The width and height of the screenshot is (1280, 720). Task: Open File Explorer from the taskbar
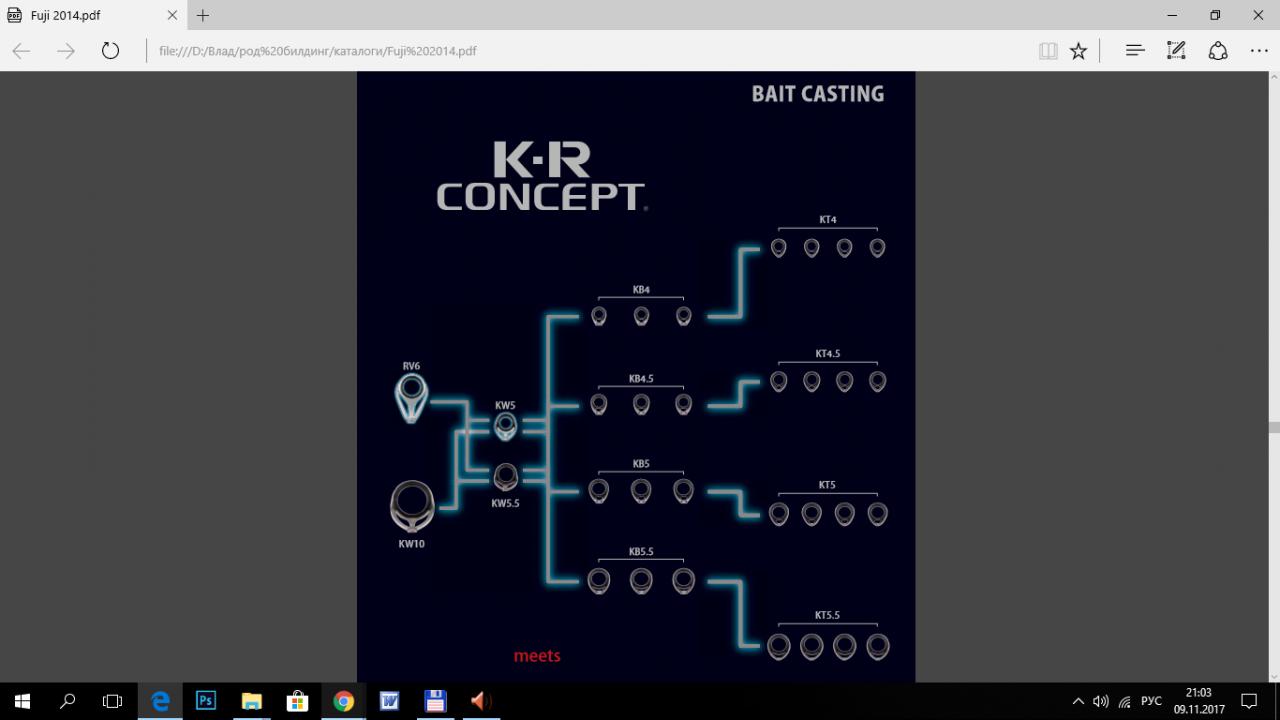[x=251, y=701]
